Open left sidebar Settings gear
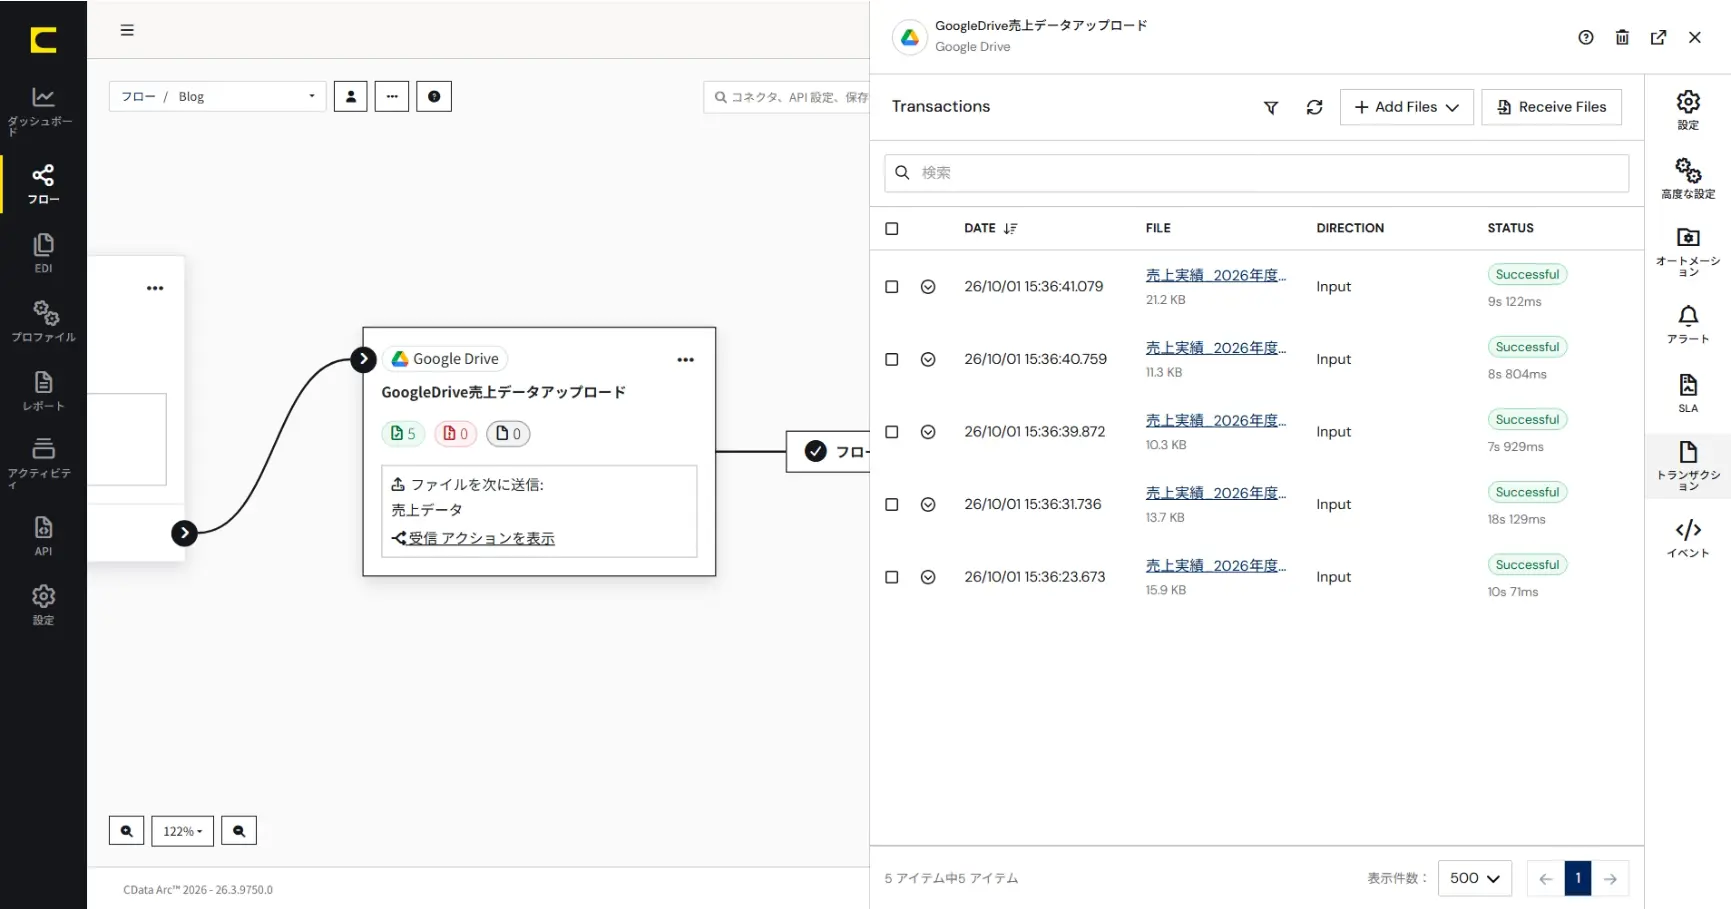This screenshot has height=909, width=1731. [x=43, y=605]
